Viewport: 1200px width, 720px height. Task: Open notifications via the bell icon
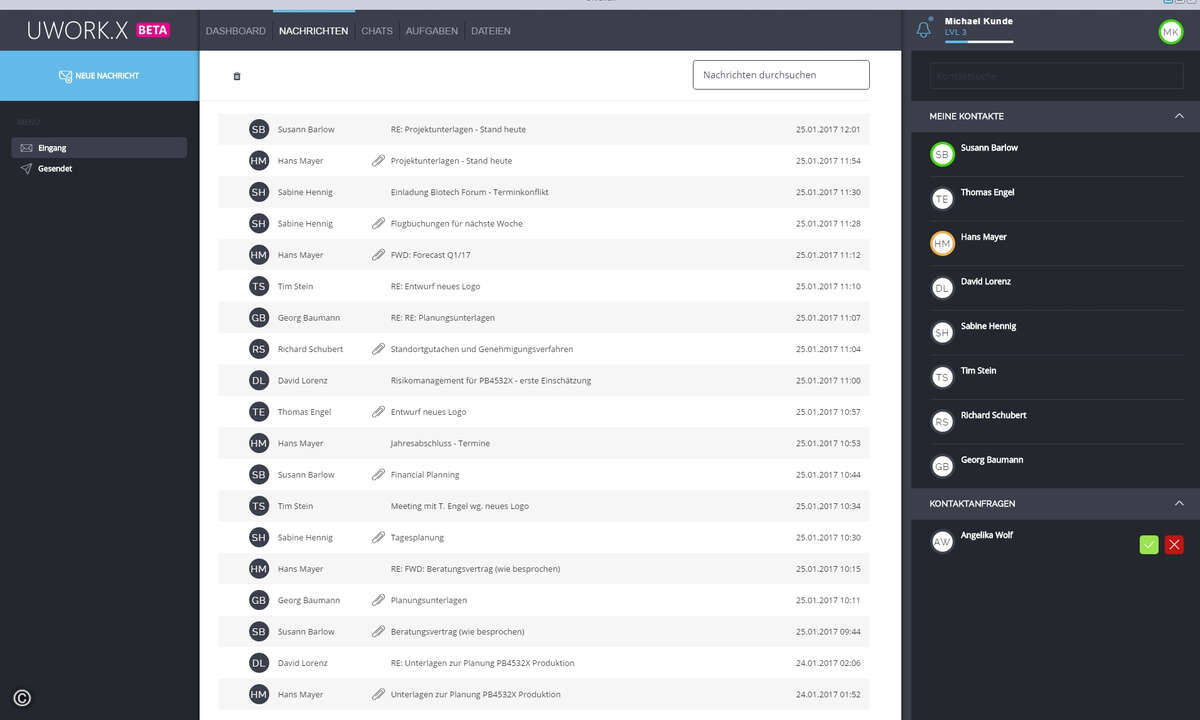[923, 29]
